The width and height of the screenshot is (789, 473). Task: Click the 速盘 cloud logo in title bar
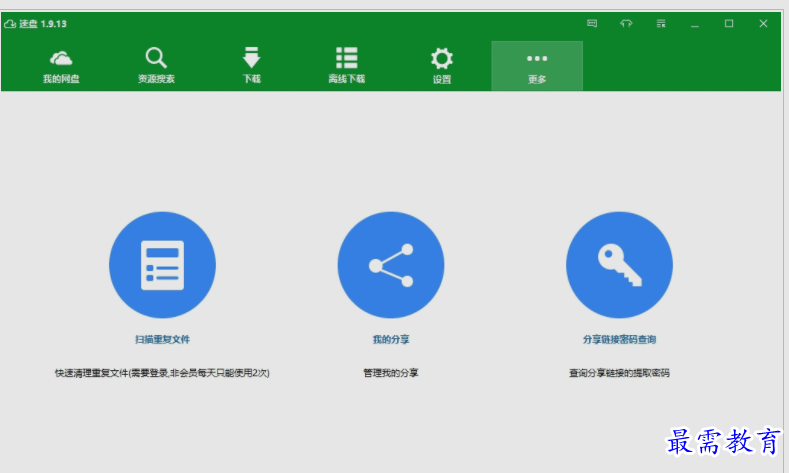(x=10, y=24)
